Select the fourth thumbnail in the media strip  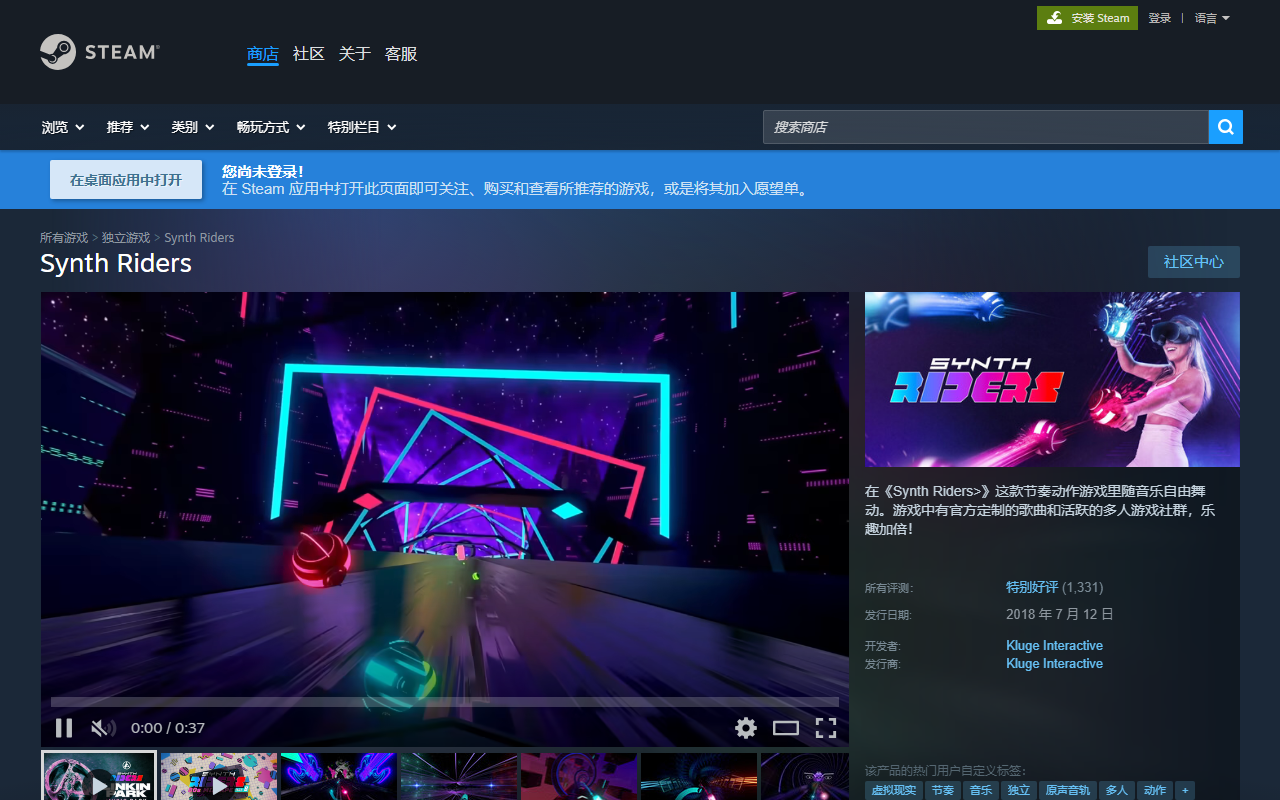(459, 777)
